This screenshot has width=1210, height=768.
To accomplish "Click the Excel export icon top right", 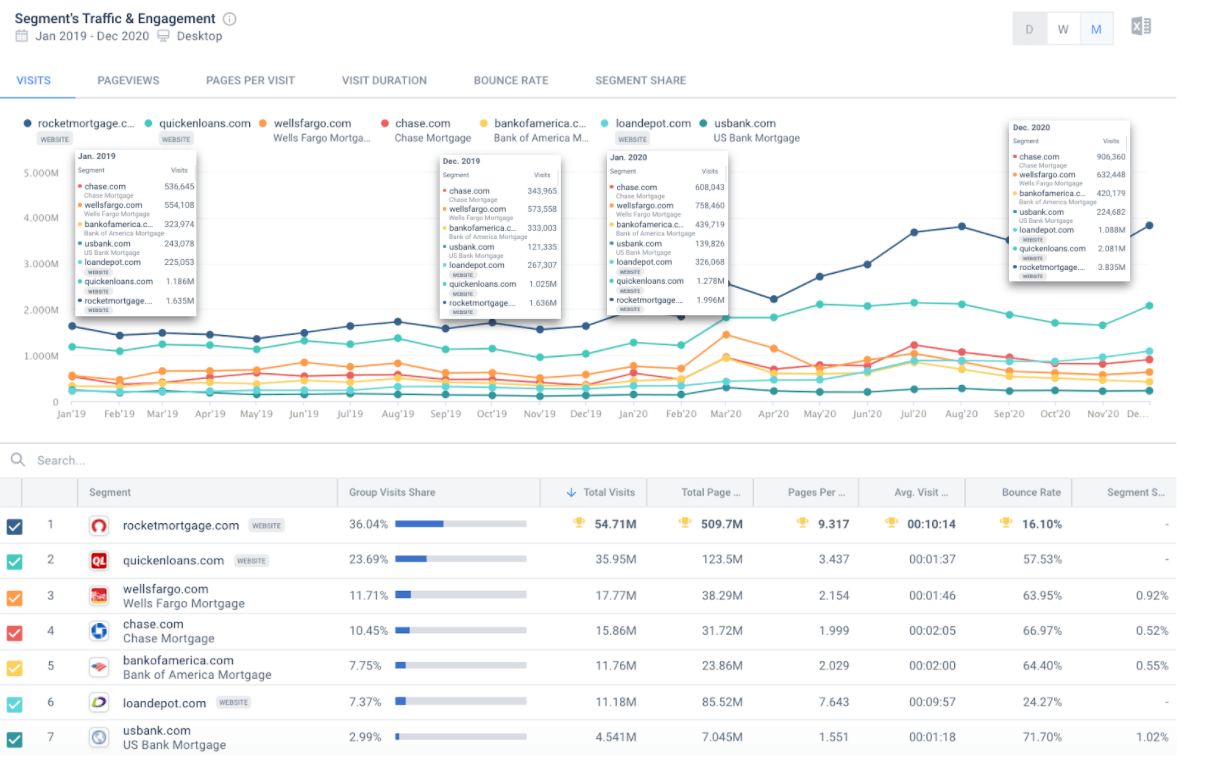I will coord(1140,25).
